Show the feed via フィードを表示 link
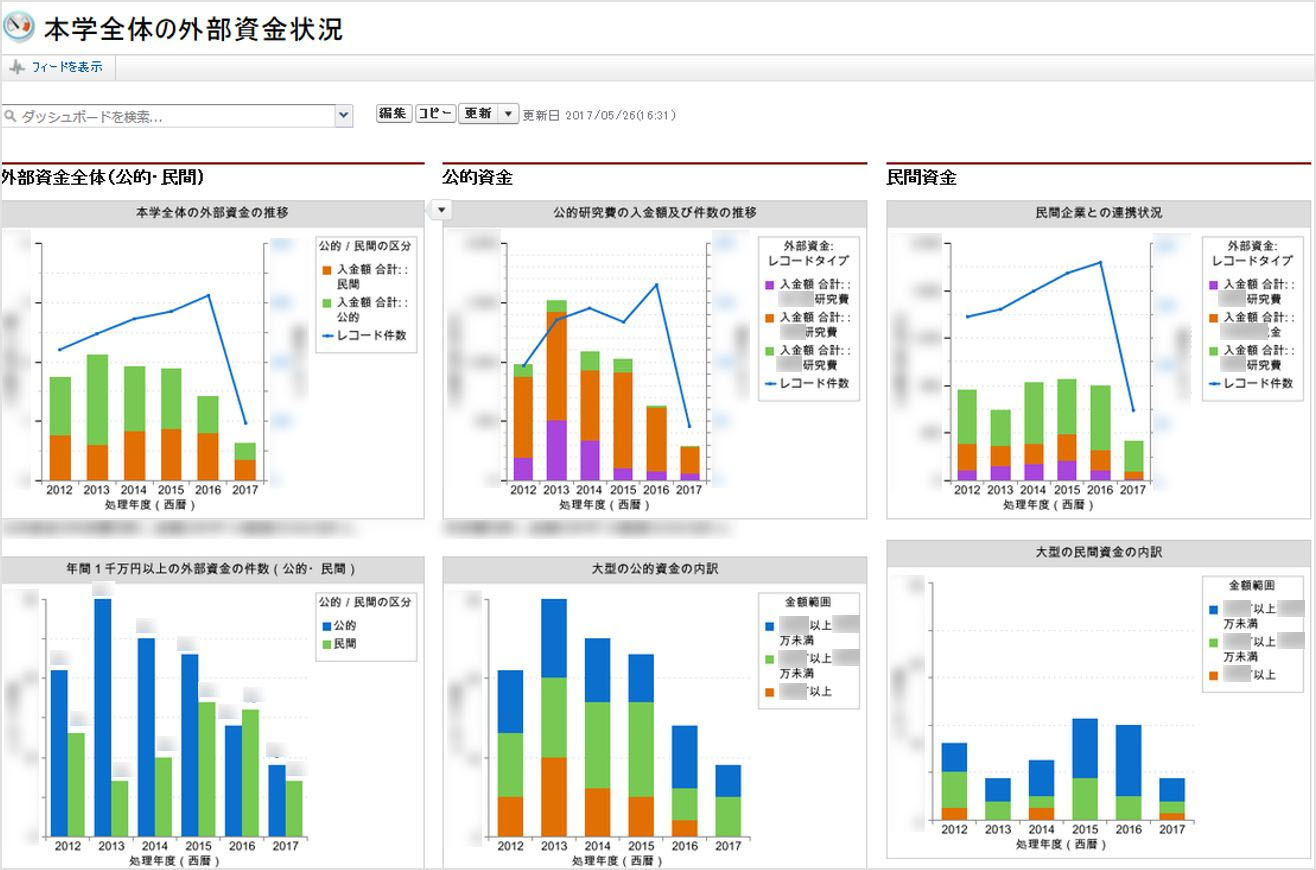The image size is (1316, 870). (x=66, y=67)
